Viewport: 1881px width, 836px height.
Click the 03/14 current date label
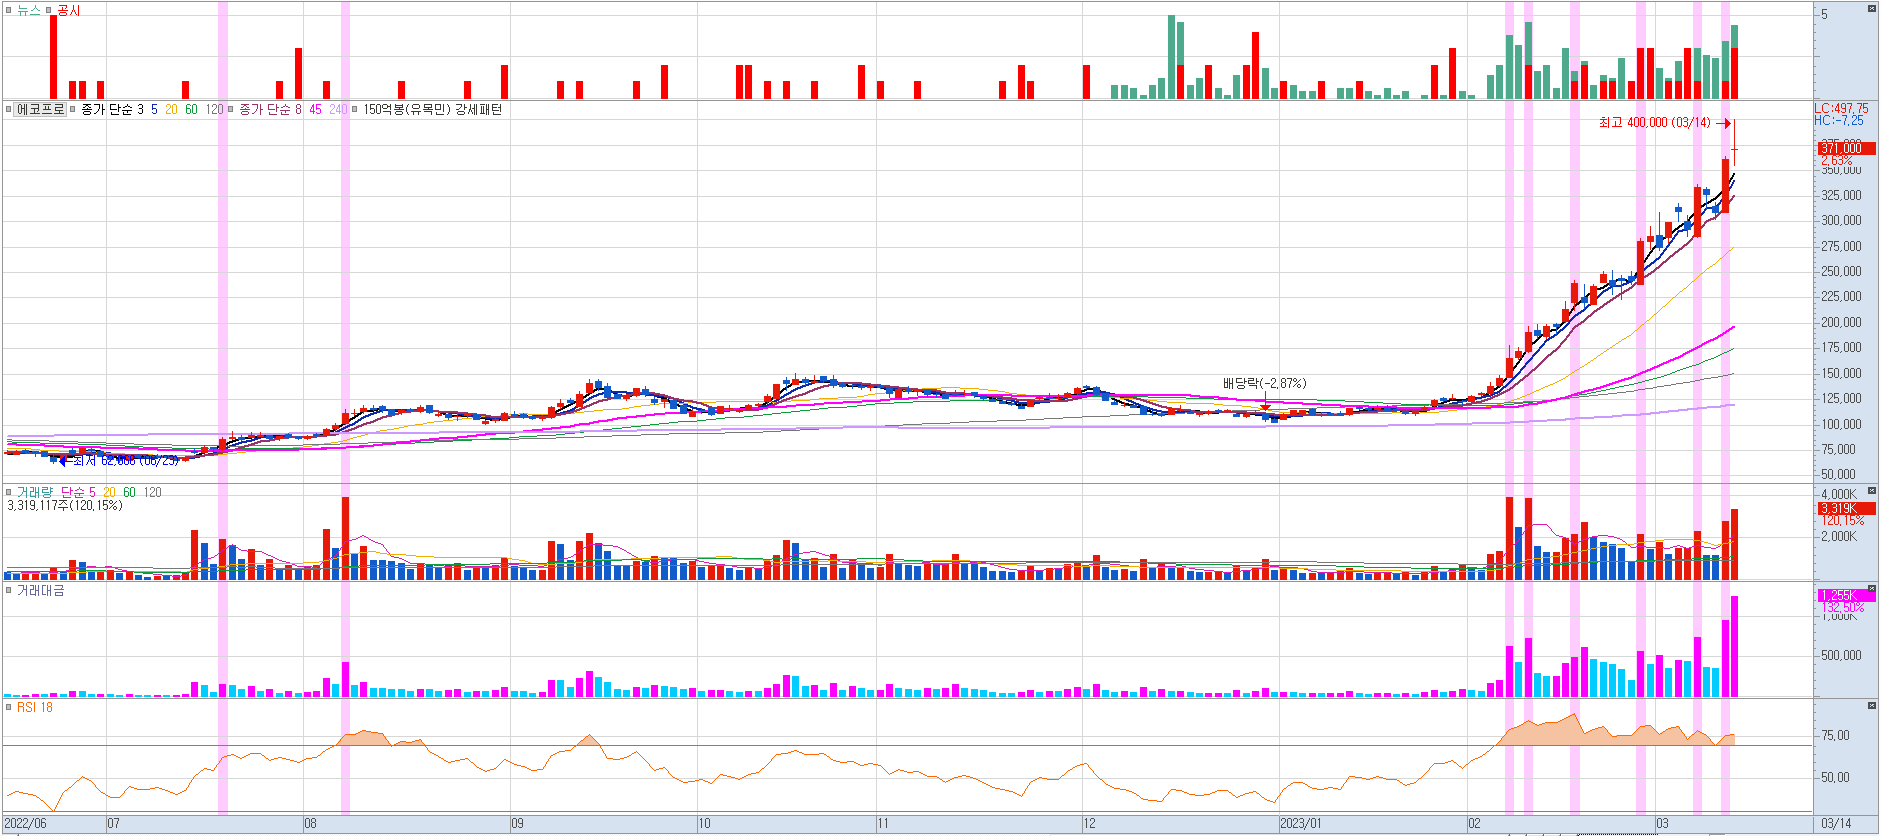pyautogui.click(x=1836, y=824)
